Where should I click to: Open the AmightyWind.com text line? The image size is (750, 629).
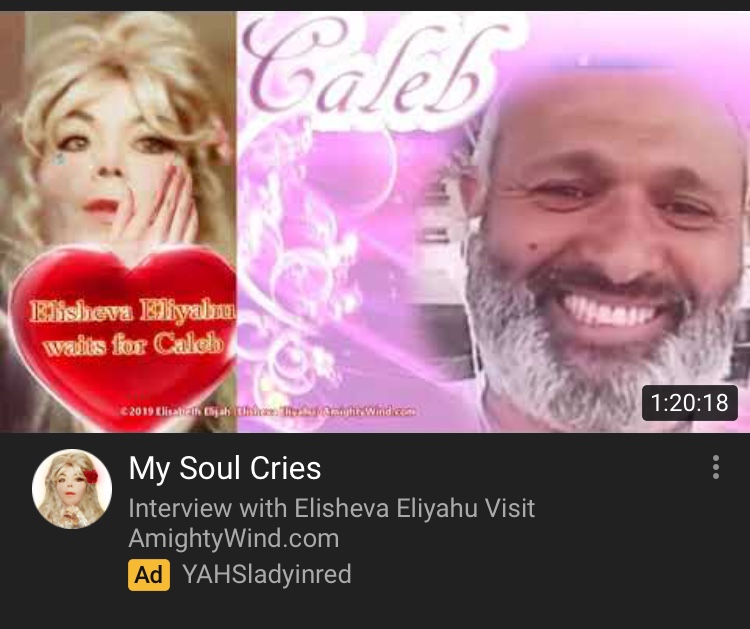point(234,538)
